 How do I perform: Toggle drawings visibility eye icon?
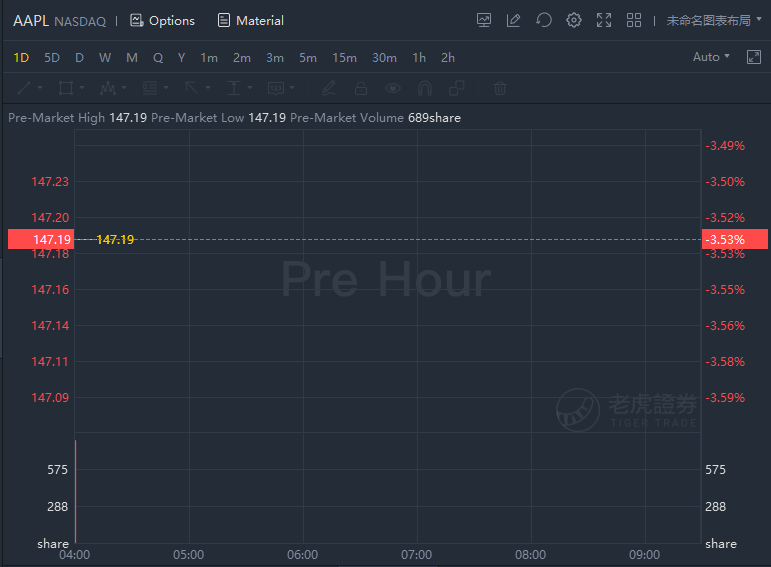(x=393, y=88)
